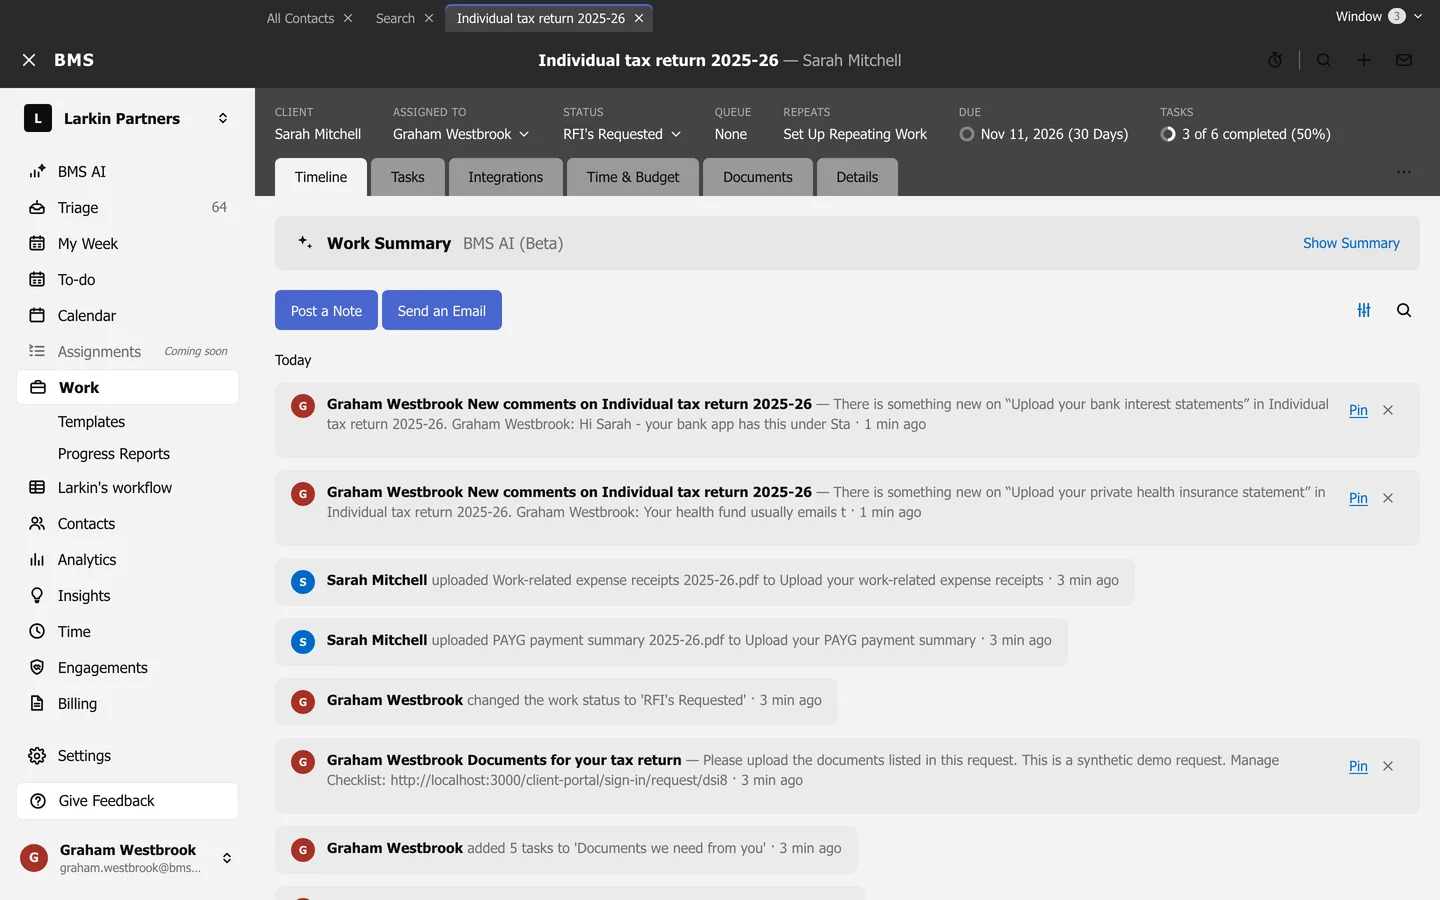
Task: Toggle the due date completion circle
Action: (x=966, y=134)
